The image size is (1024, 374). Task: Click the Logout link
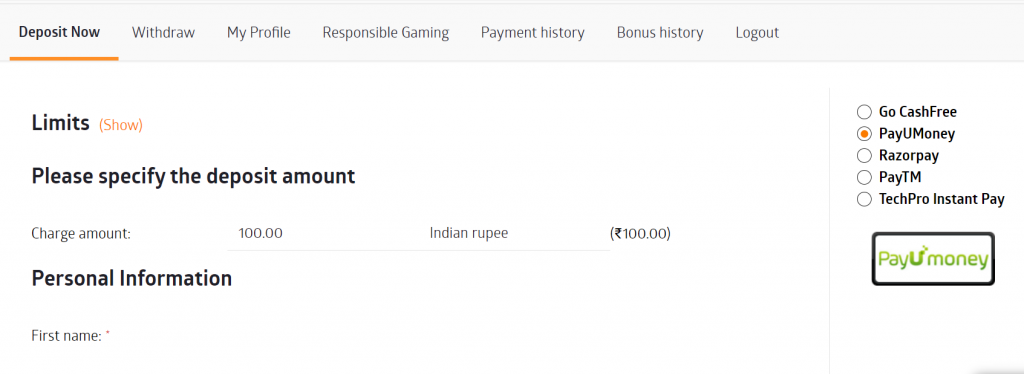[757, 33]
